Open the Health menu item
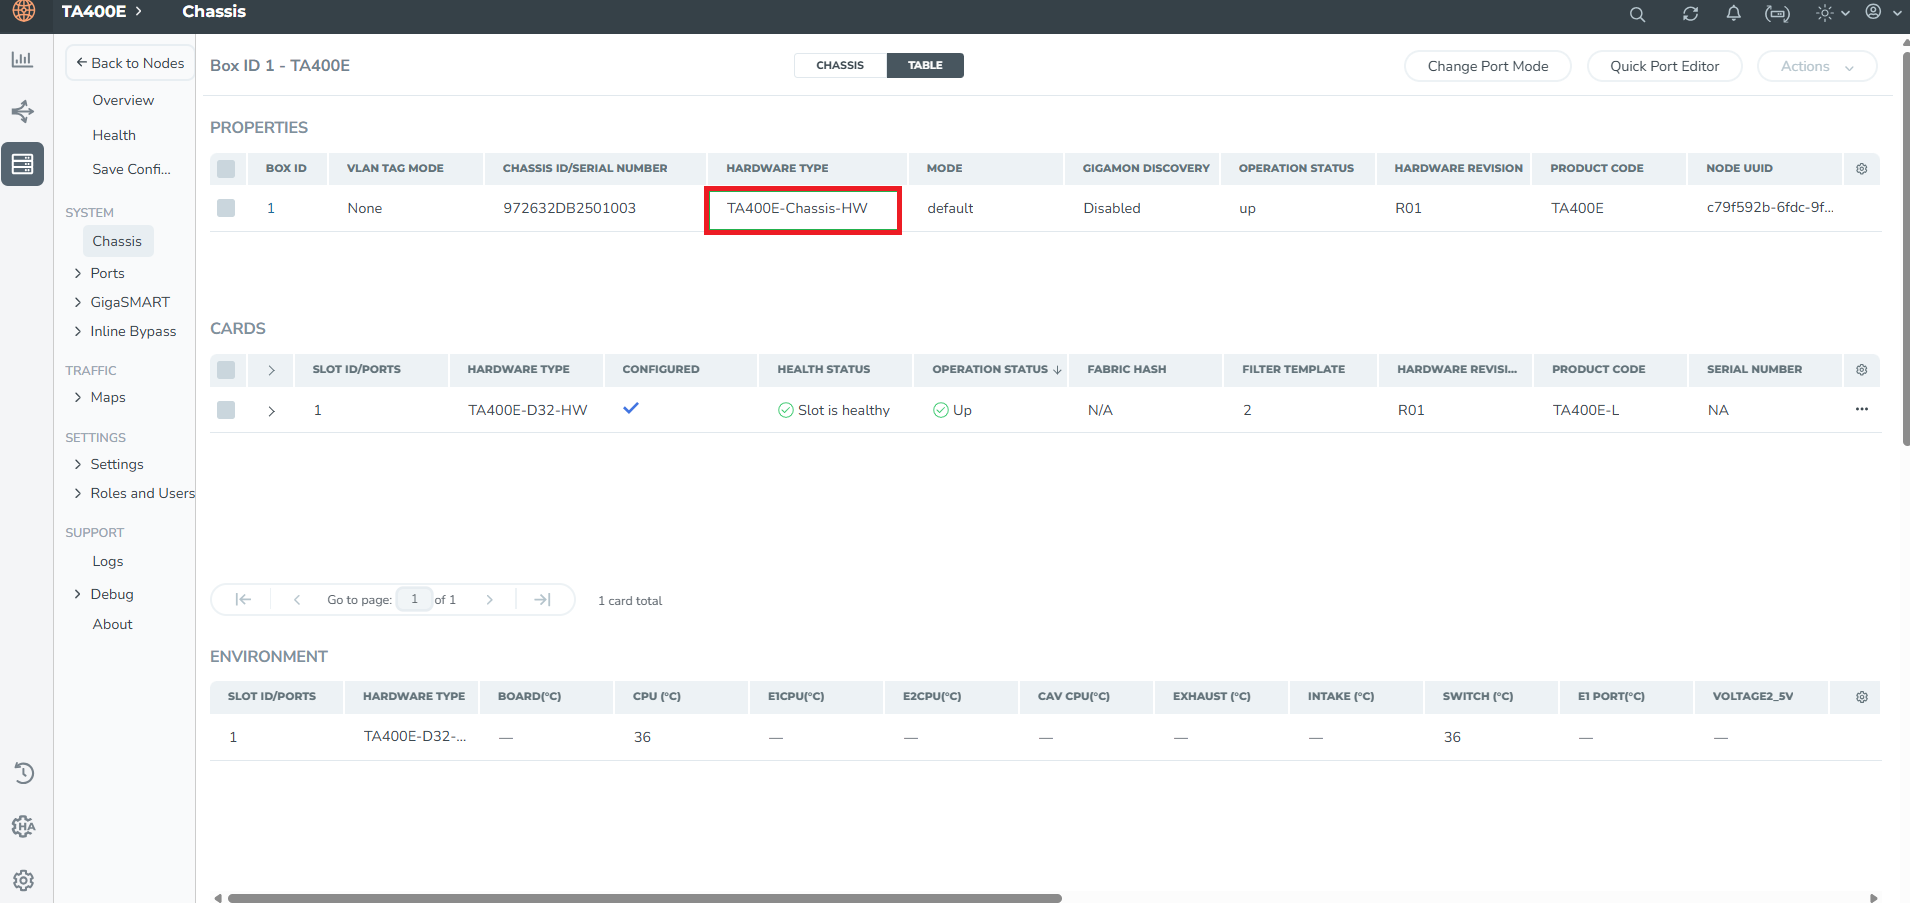 tap(114, 135)
